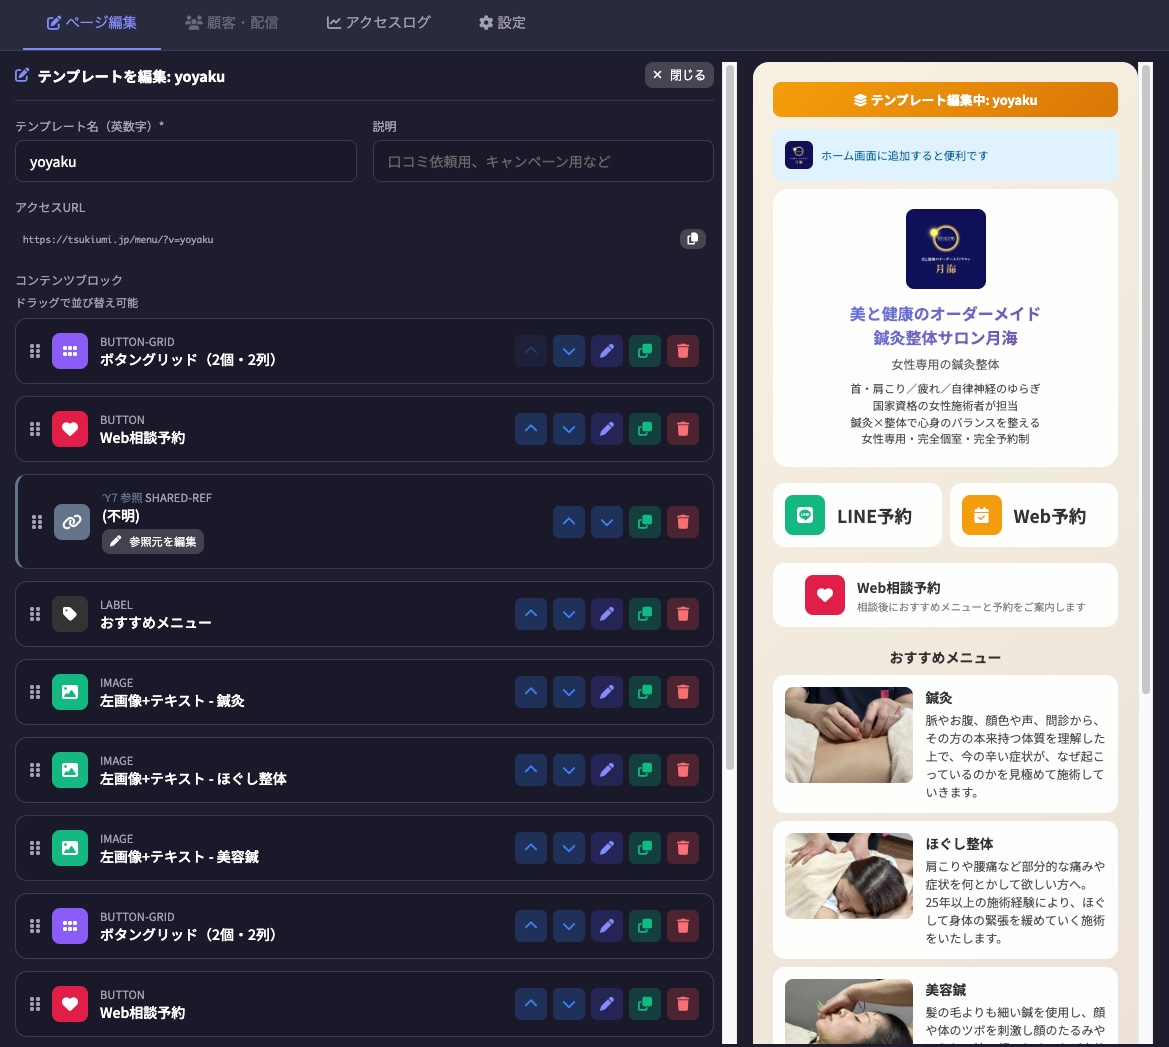1169x1047 pixels.
Task: Open the ページ編集 tab
Action: coord(92,22)
